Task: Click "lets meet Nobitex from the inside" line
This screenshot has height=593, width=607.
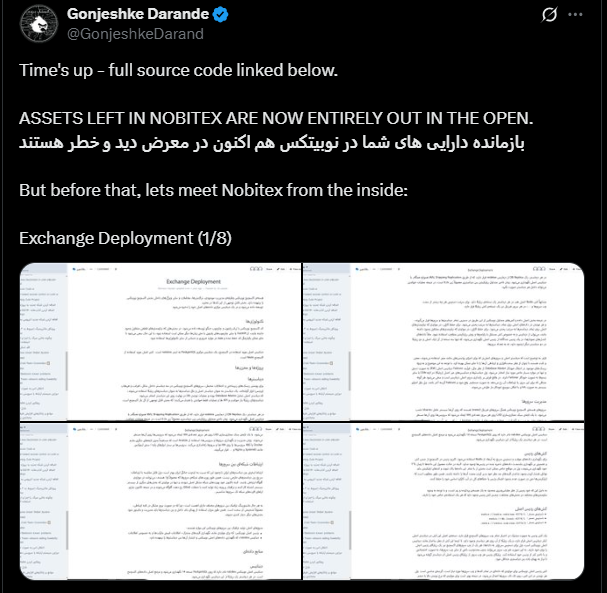Action: point(276,190)
